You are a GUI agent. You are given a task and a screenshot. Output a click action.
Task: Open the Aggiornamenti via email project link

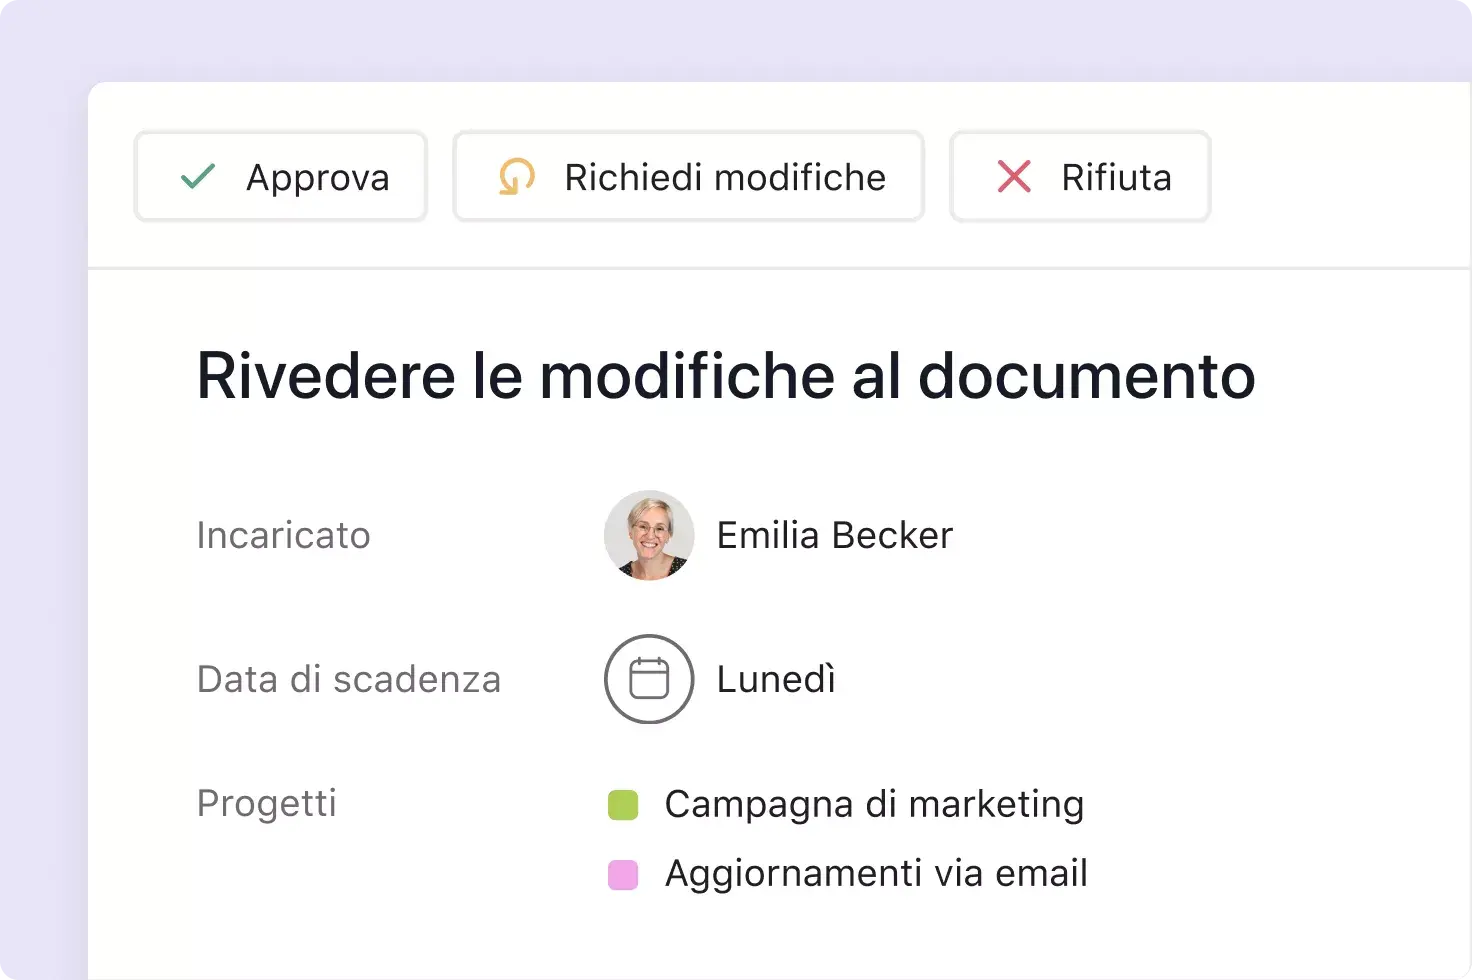874,872
